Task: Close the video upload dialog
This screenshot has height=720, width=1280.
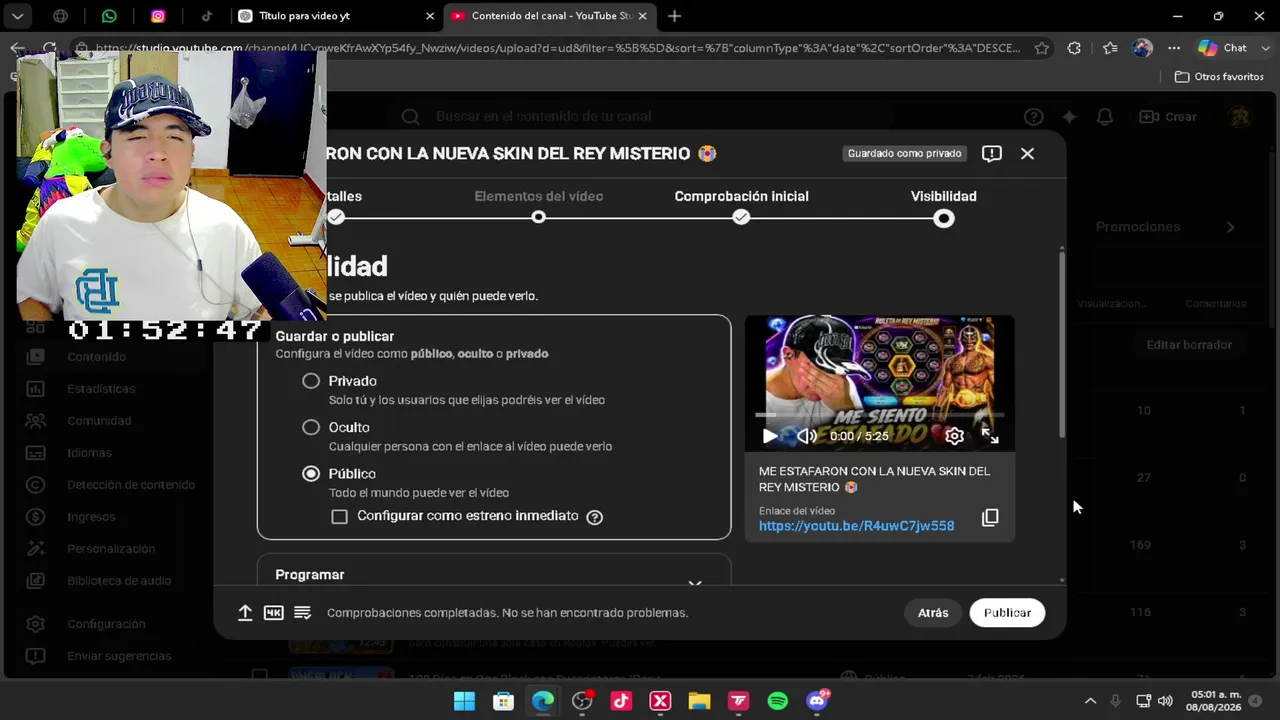Action: click(x=1027, y=153)
